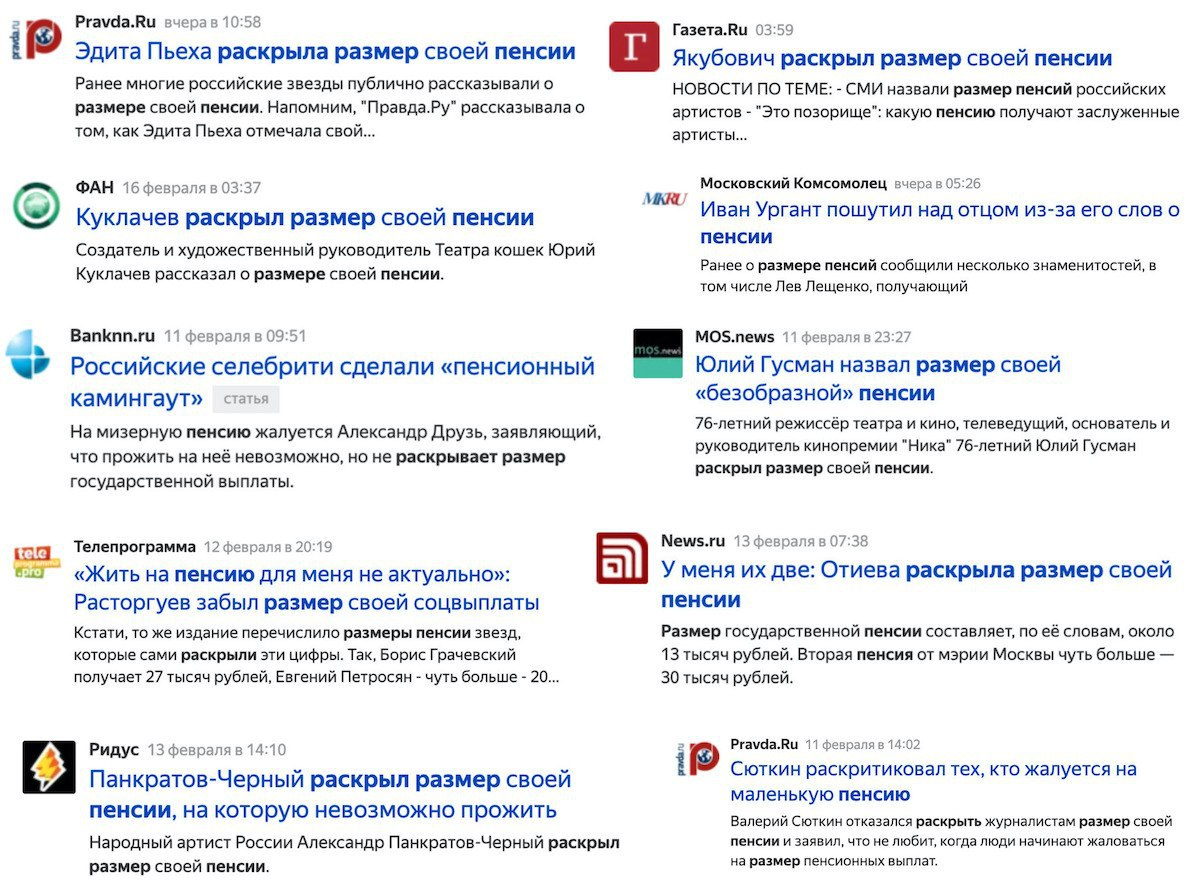The height and width of the screenshot is (892, 1200).
Task: Click the snippet mentioning Лев Лещенко
Action: pyautogui.click(x=928, y=276)
